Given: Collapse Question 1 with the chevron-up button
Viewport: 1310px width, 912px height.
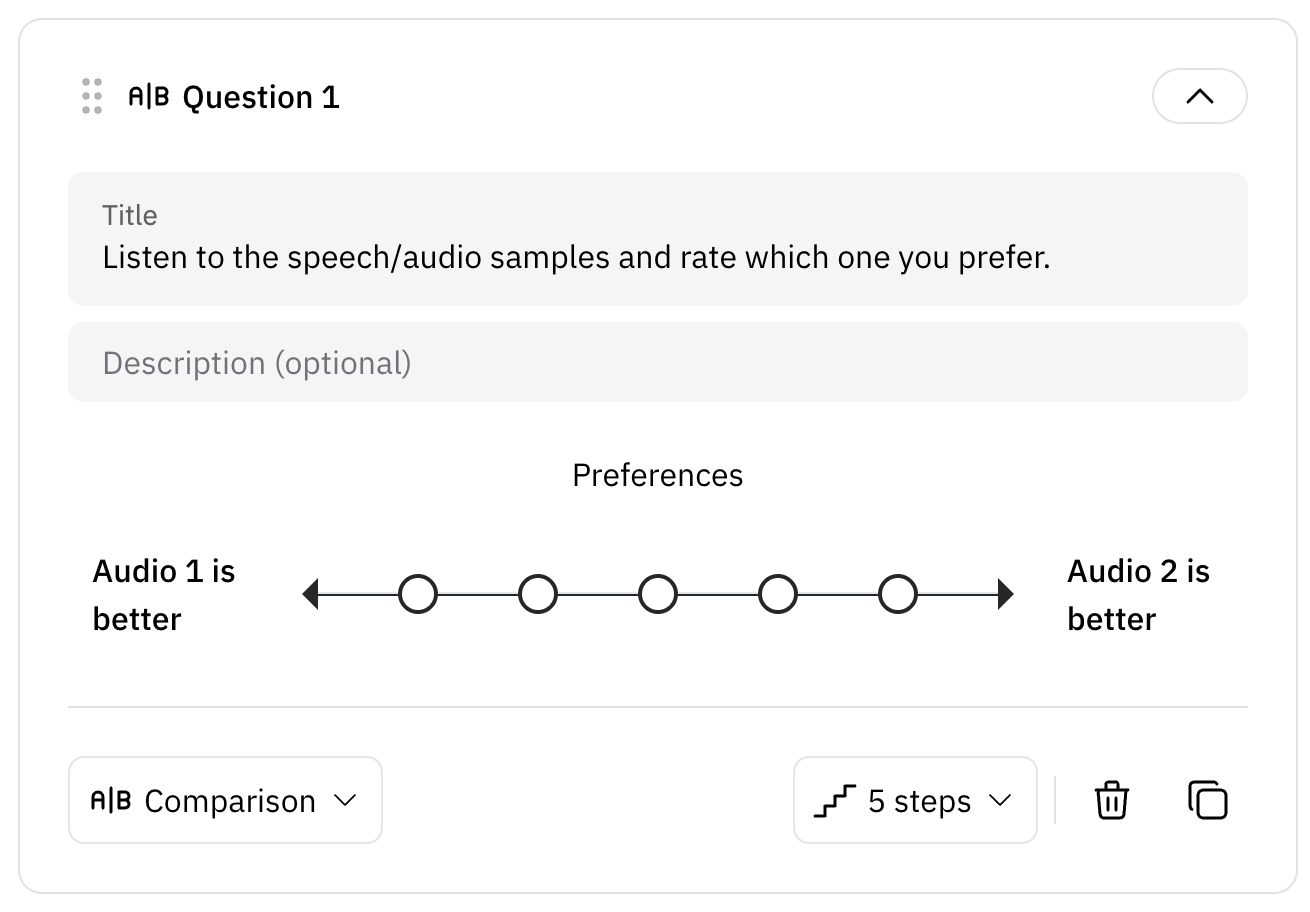Looking at the screenshot, I should click(x=1199, y=96).
